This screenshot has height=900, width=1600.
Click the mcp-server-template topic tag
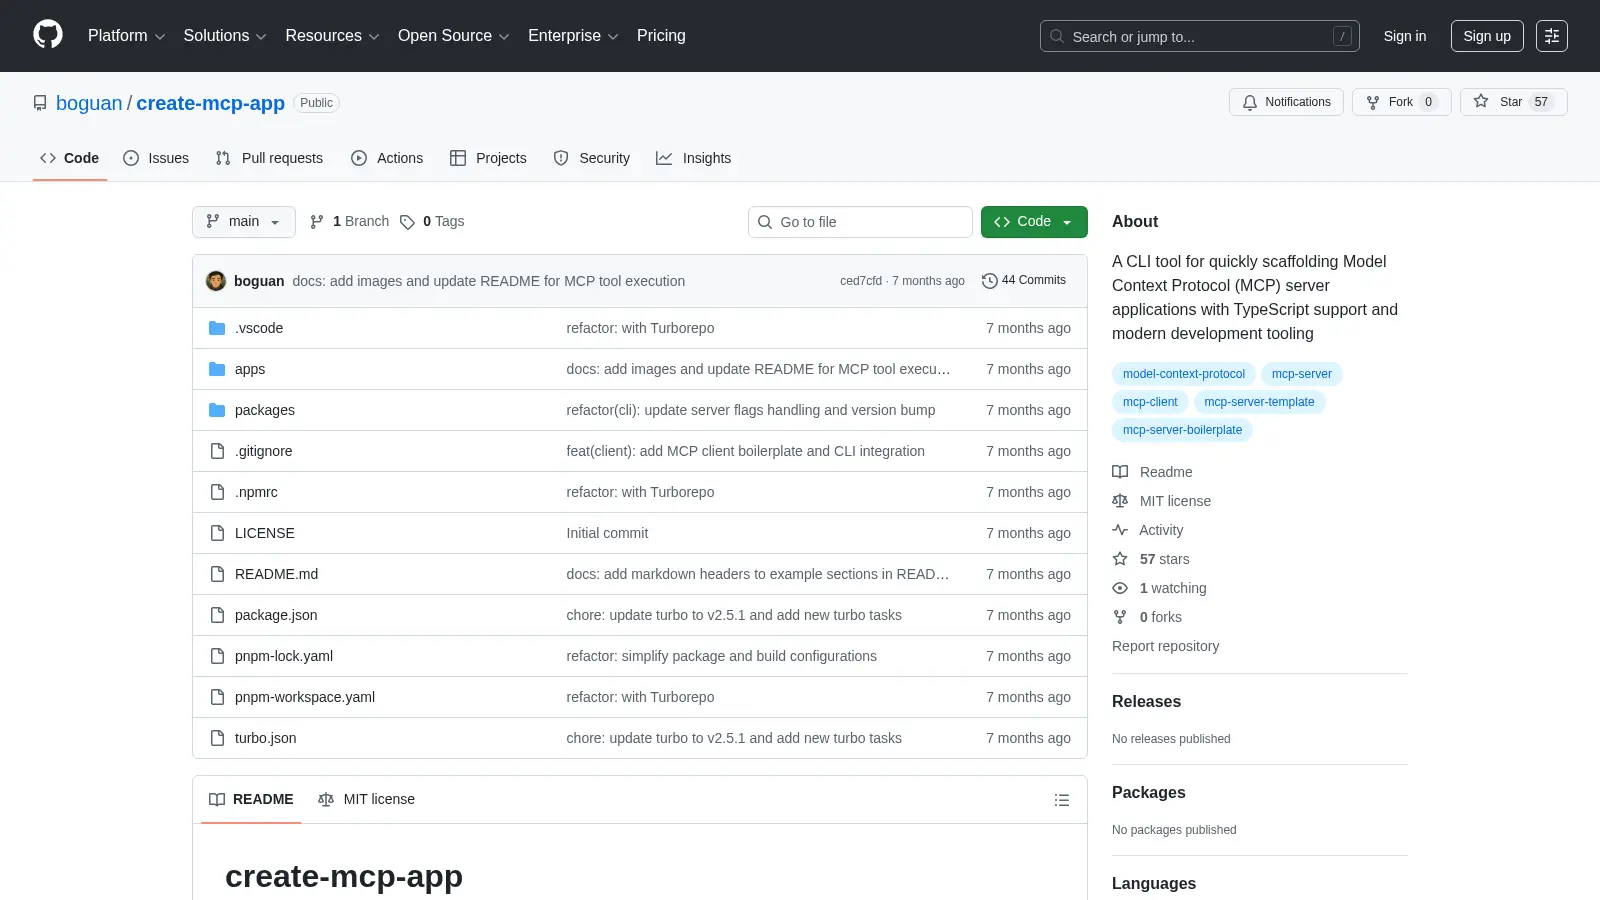1259,402
